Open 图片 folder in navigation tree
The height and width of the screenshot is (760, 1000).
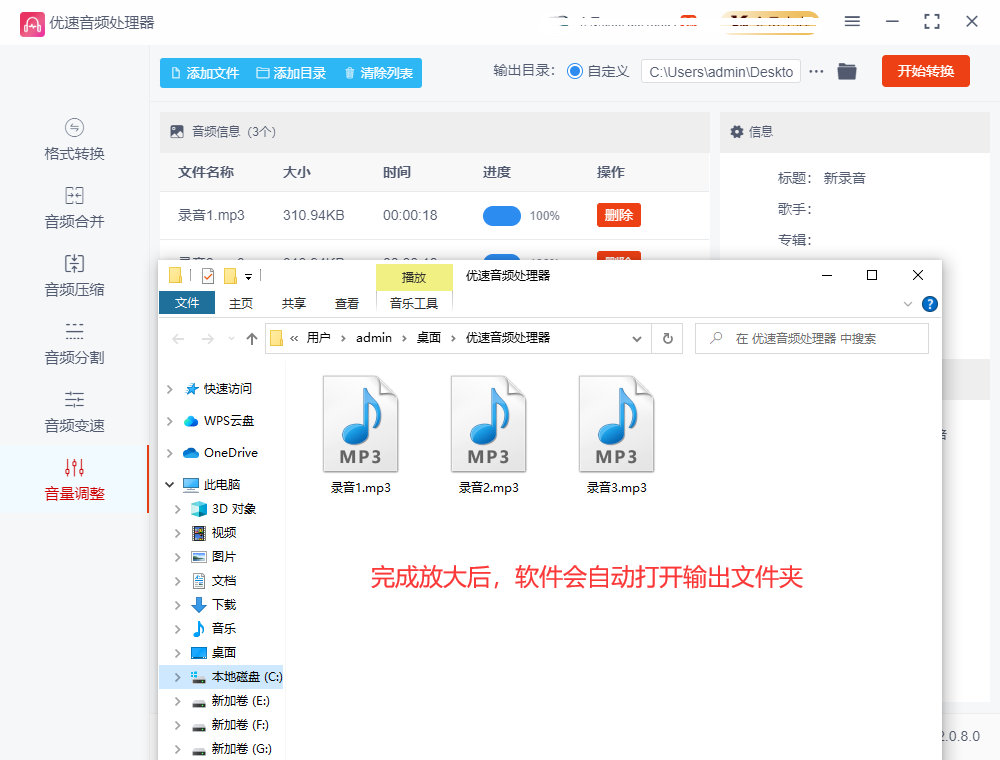214,557
